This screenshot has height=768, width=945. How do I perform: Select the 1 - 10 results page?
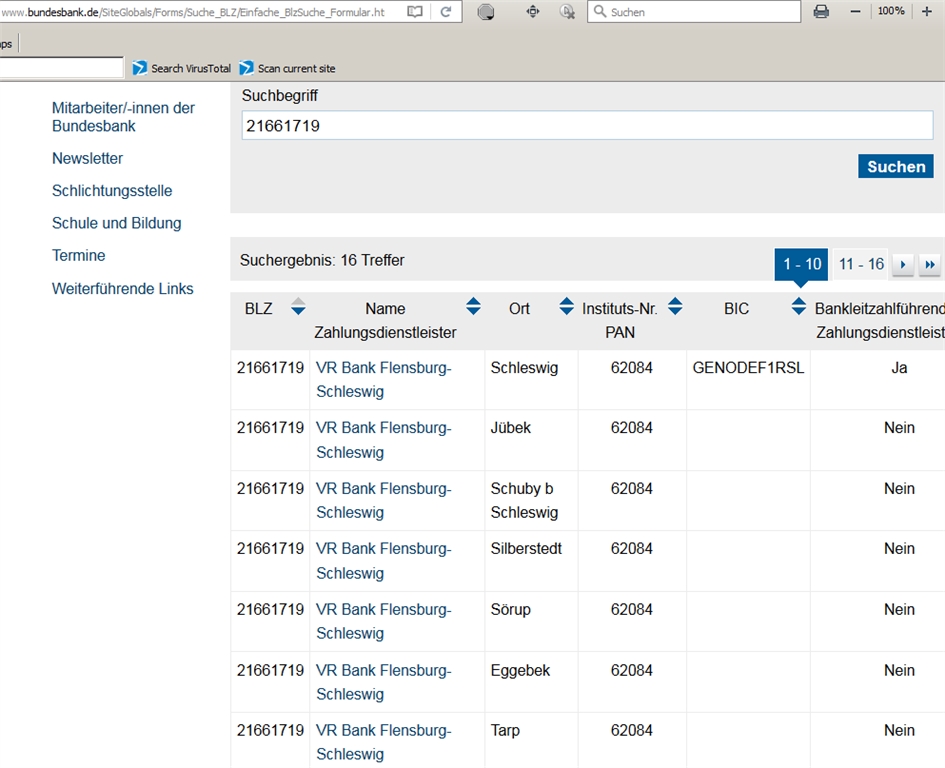point(801,264)
